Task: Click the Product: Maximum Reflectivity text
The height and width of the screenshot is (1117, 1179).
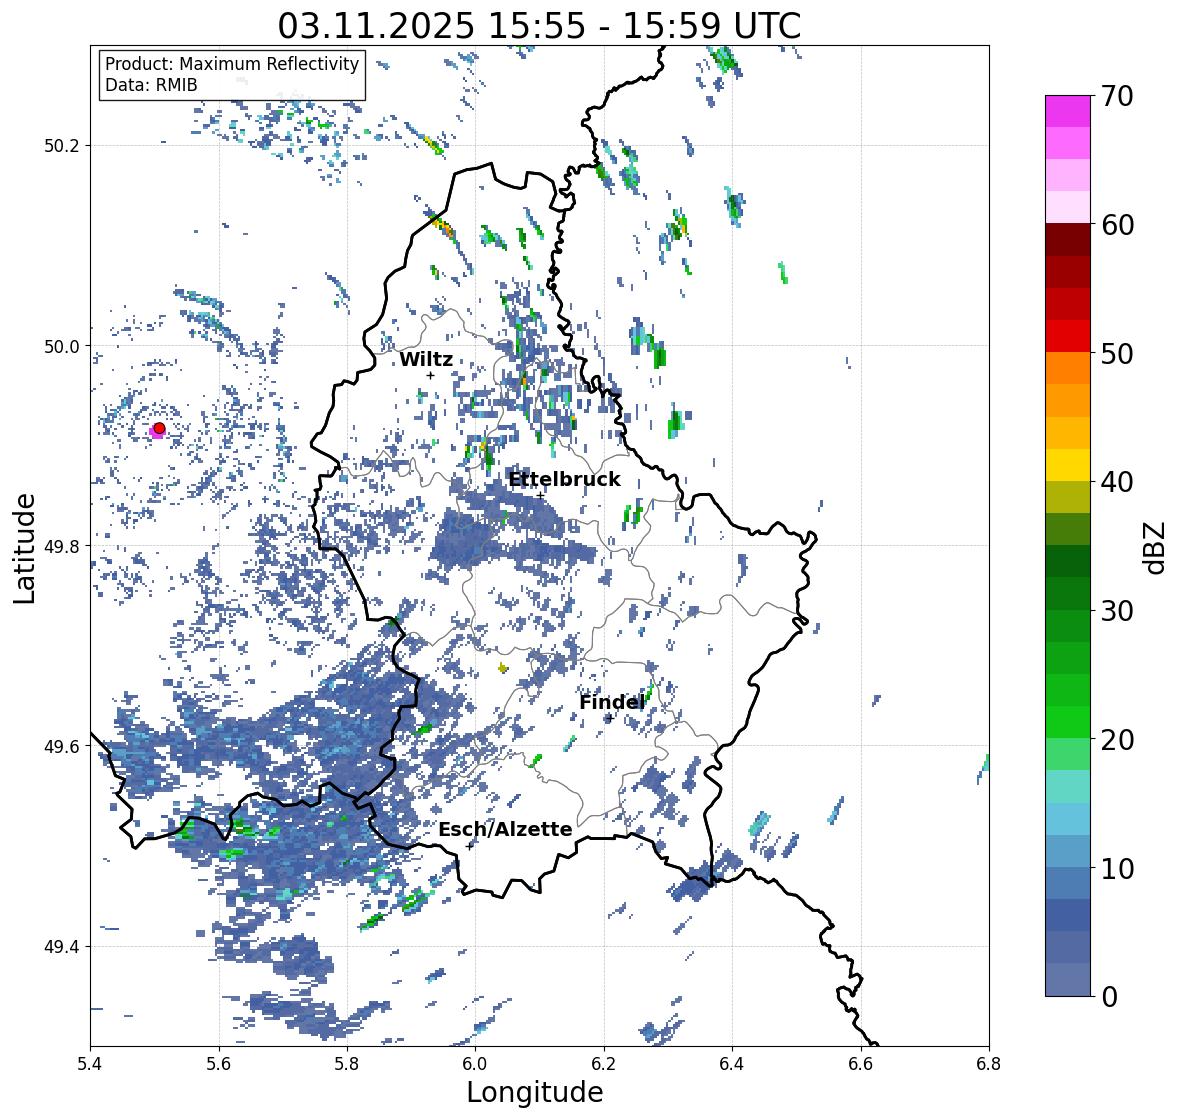Action: (x=232, y=64)
